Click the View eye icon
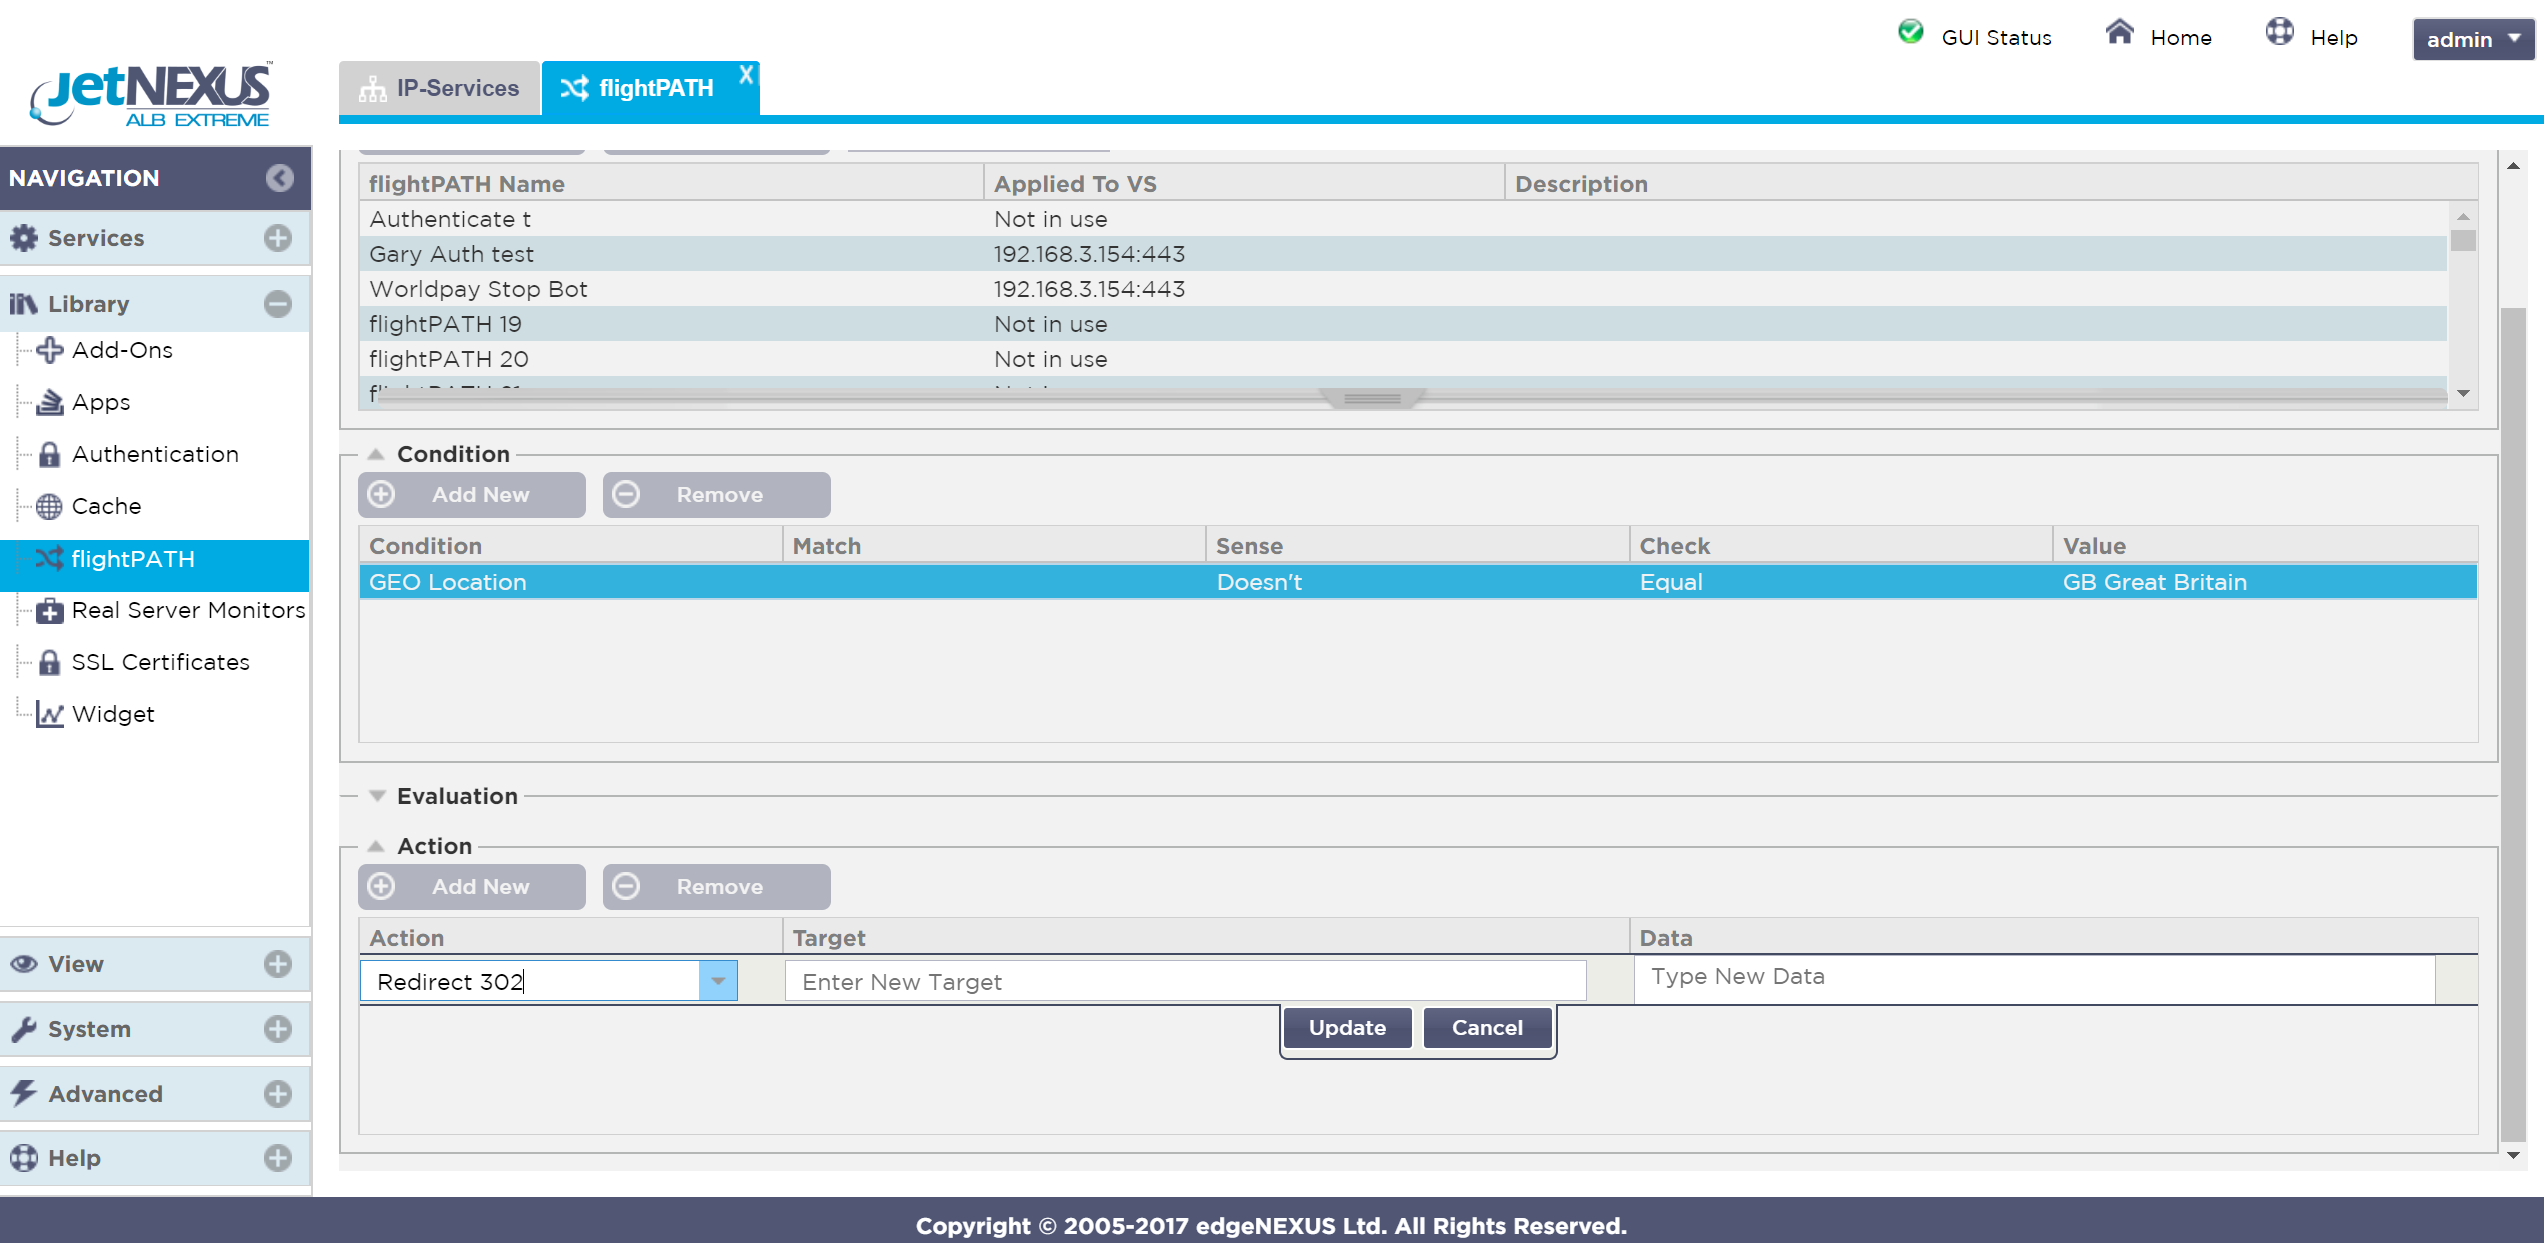This screenshot has width=2544, height=1243. [24, 964]
